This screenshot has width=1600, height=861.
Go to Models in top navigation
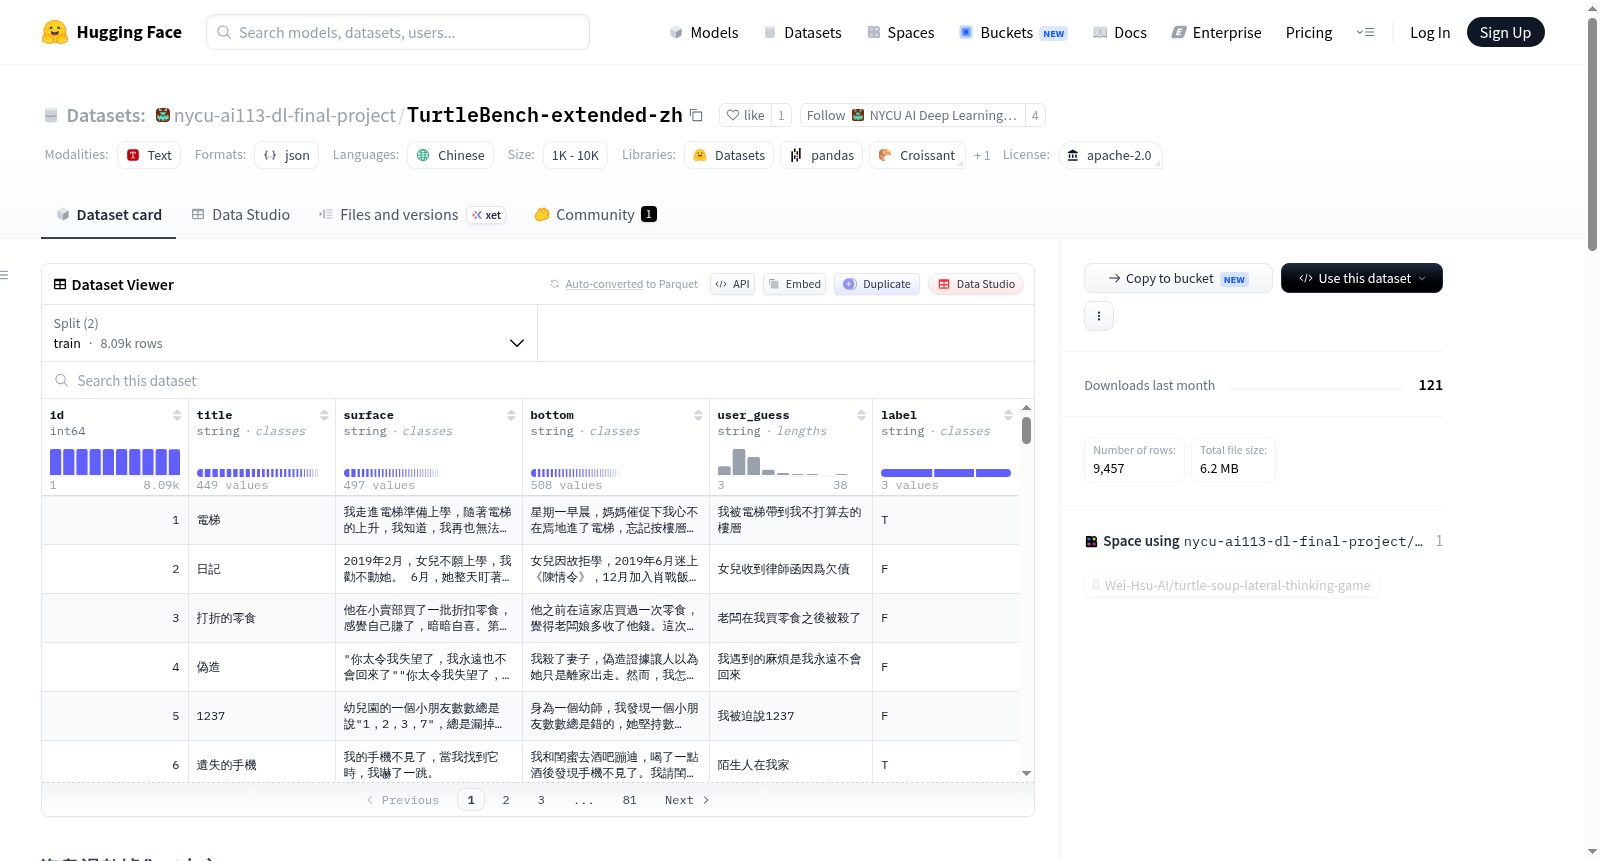click(704, 32)
